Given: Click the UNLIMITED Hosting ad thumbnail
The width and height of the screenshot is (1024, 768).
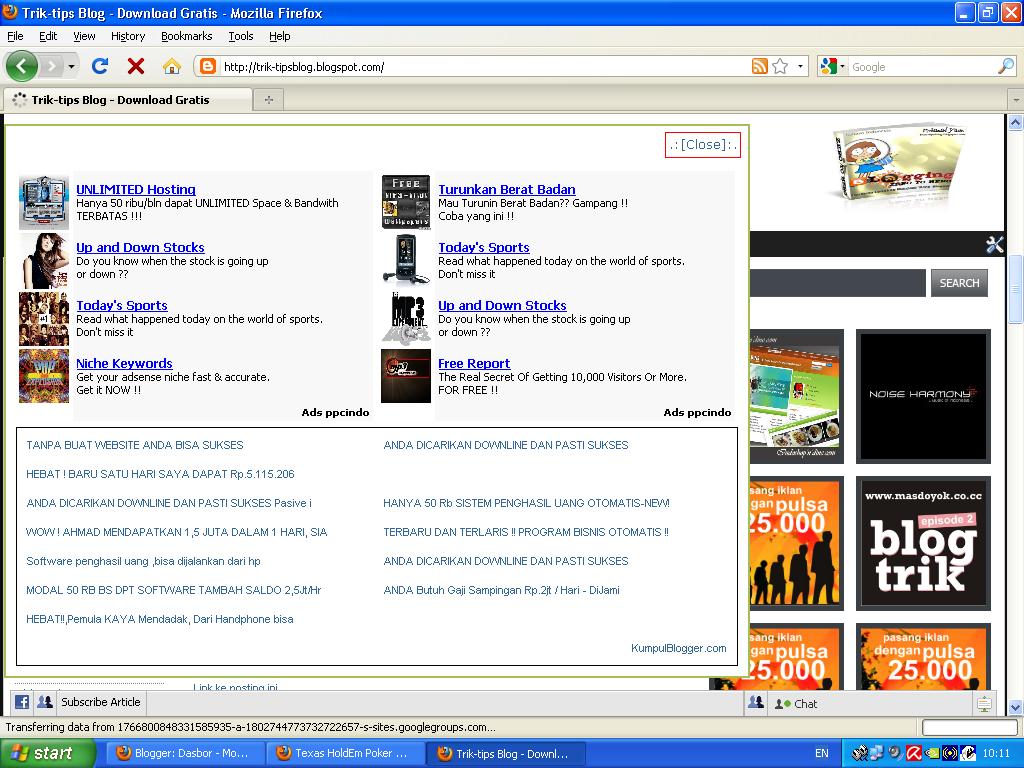Looking at the screenshot, I should pos(44,202).
